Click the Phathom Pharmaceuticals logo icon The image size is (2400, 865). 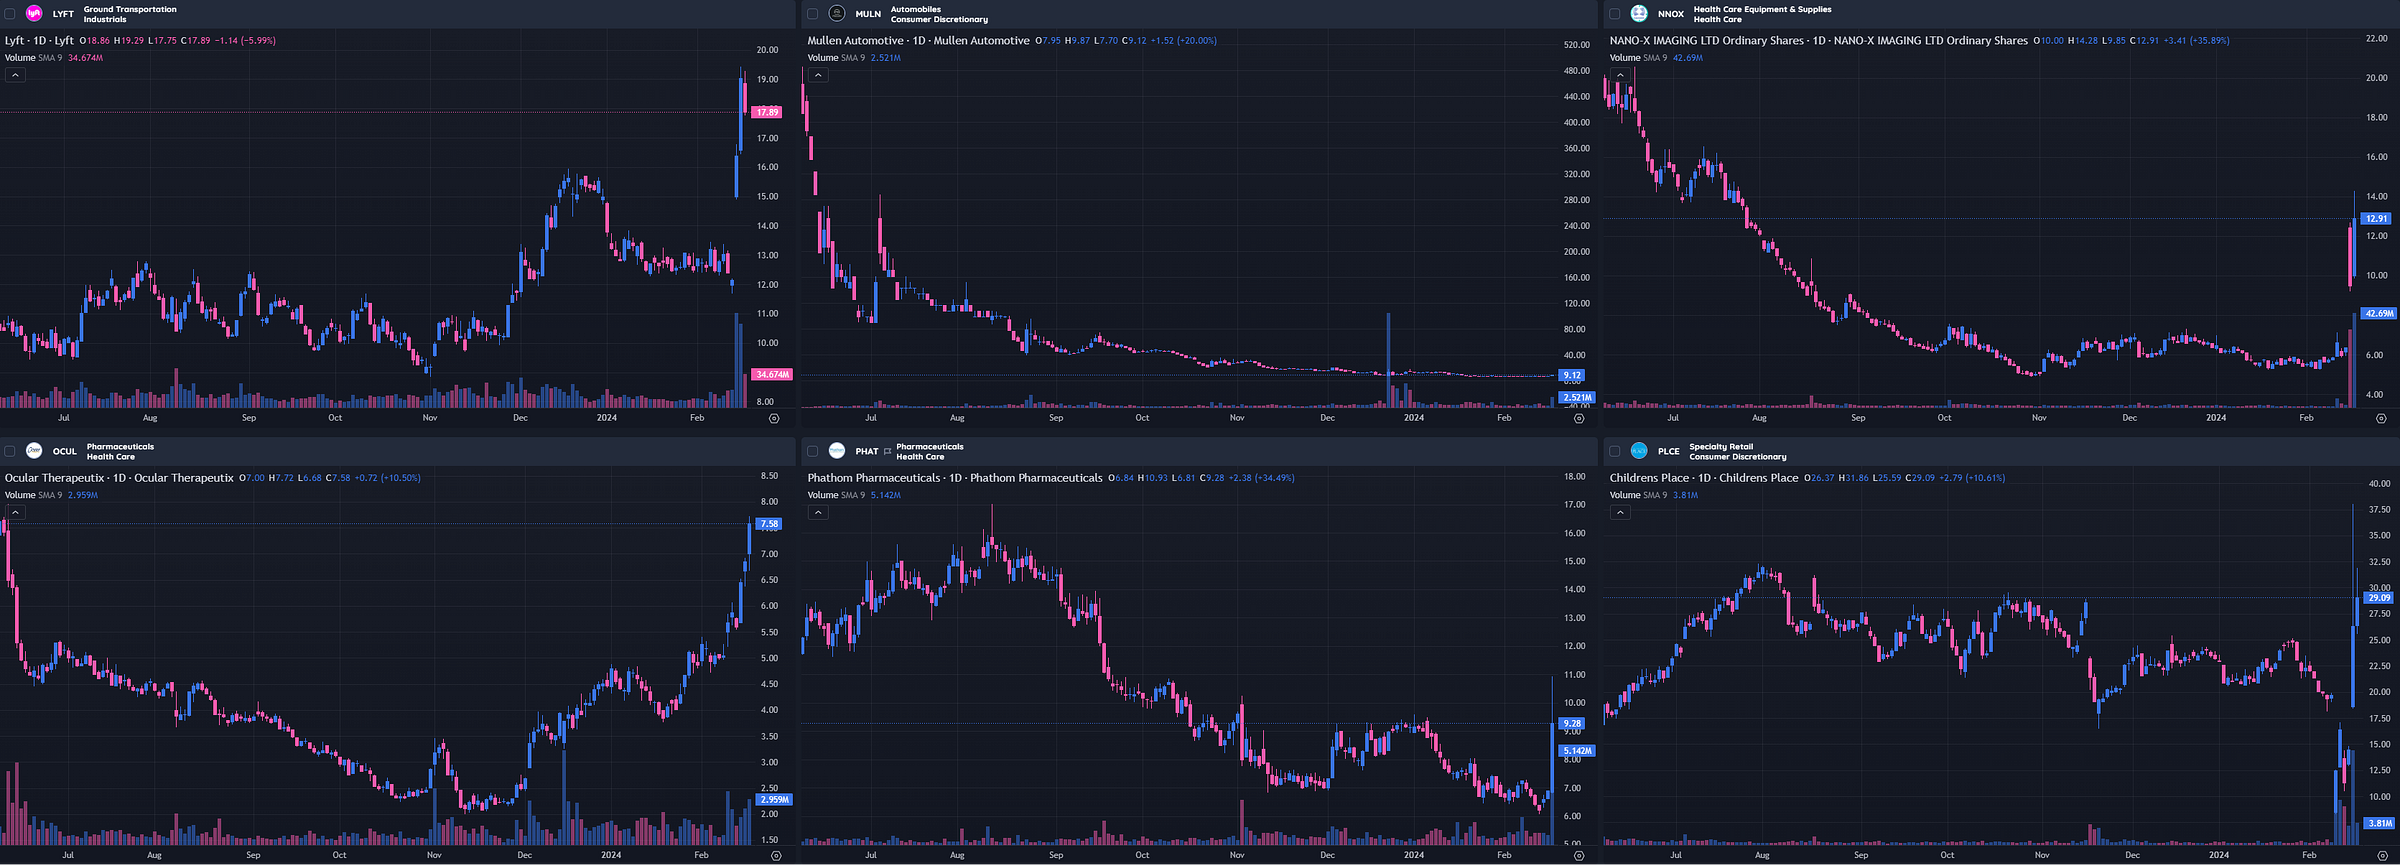[837, 451]
